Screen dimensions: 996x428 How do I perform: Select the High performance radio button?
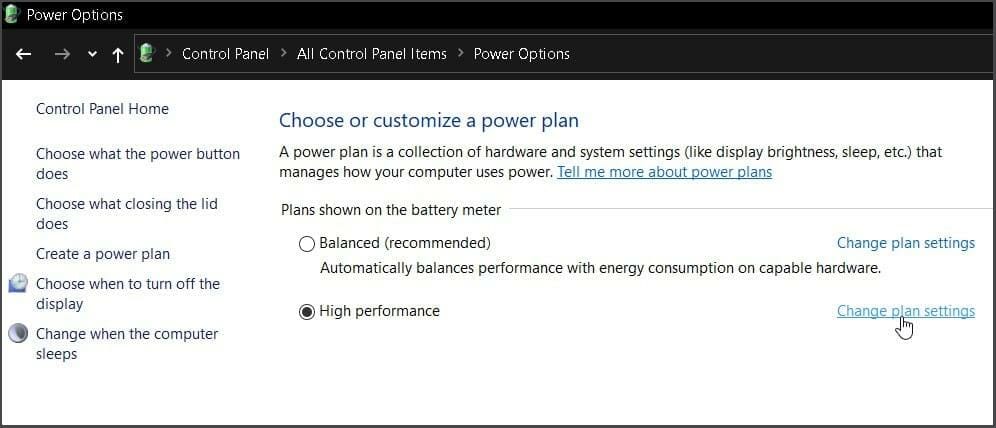(x=307, y=312)
